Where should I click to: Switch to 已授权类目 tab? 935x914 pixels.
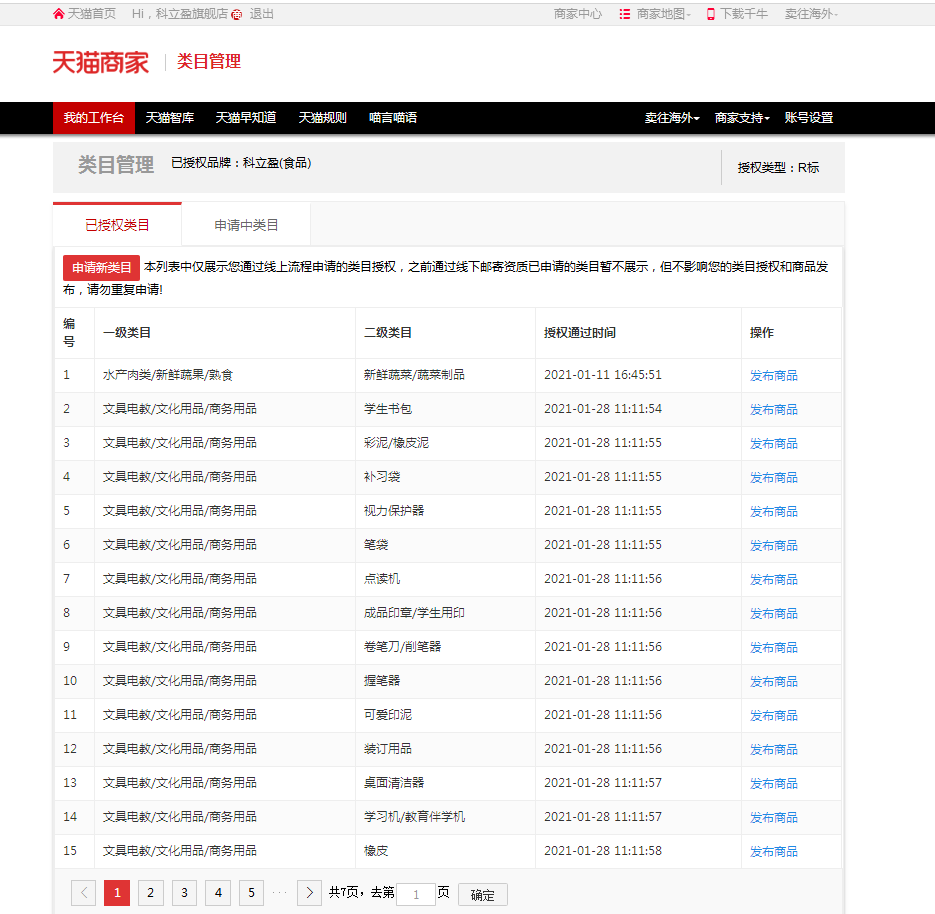pos(117,225)
